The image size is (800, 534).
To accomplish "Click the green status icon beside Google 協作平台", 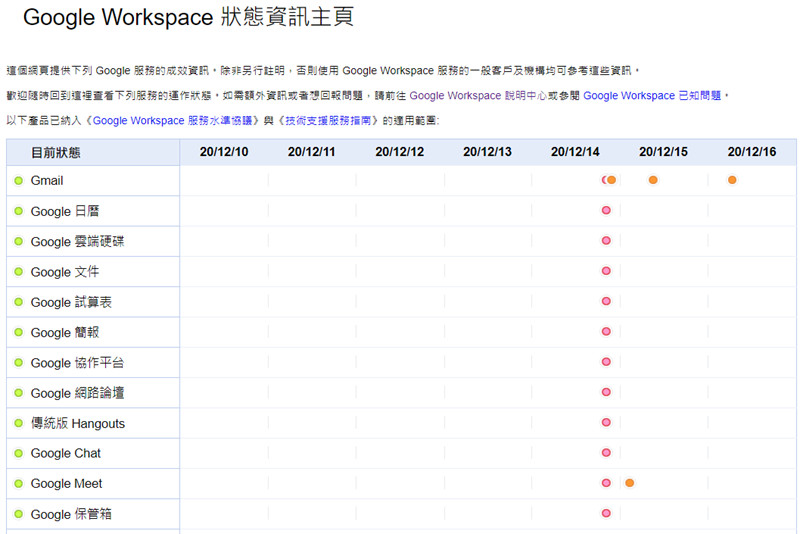I will pos(19,363).
